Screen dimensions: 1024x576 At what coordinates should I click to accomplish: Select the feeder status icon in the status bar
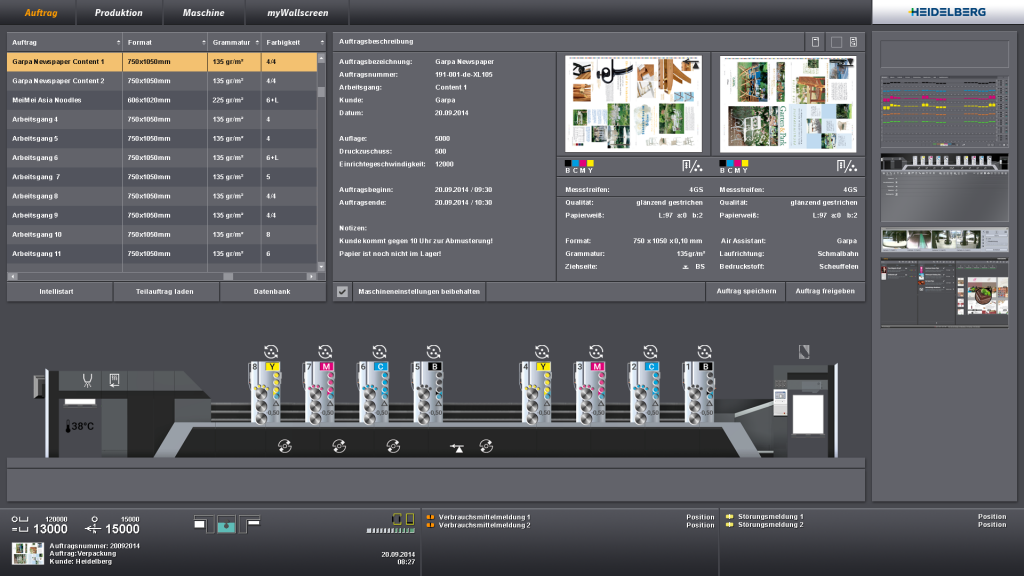204,524
